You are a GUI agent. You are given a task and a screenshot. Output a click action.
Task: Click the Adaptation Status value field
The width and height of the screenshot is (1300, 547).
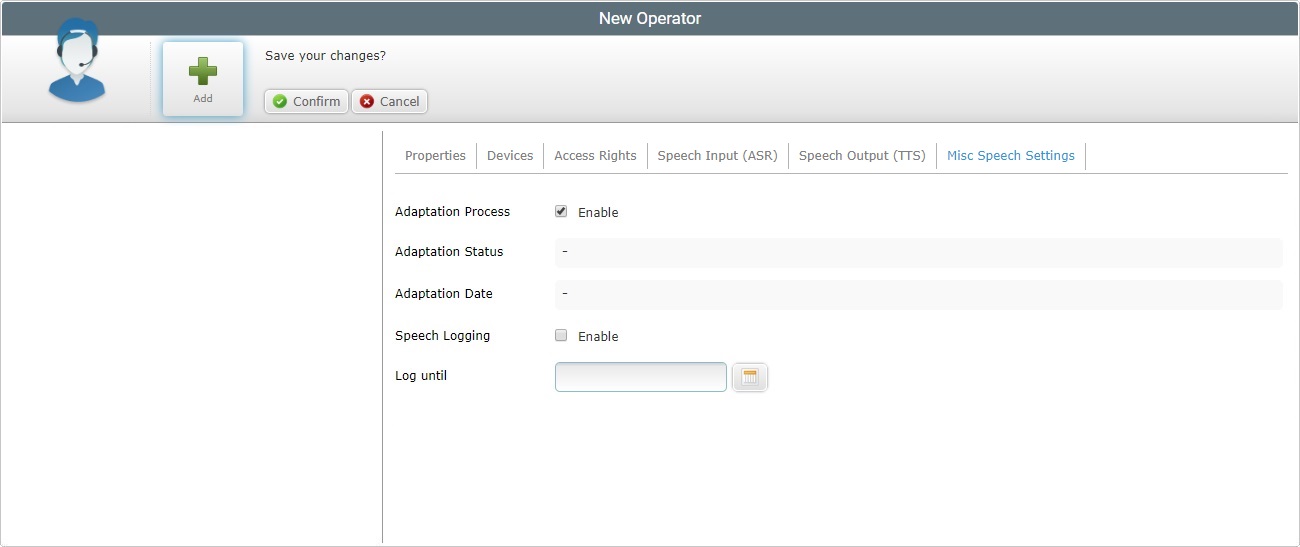(x=917, y=252)
